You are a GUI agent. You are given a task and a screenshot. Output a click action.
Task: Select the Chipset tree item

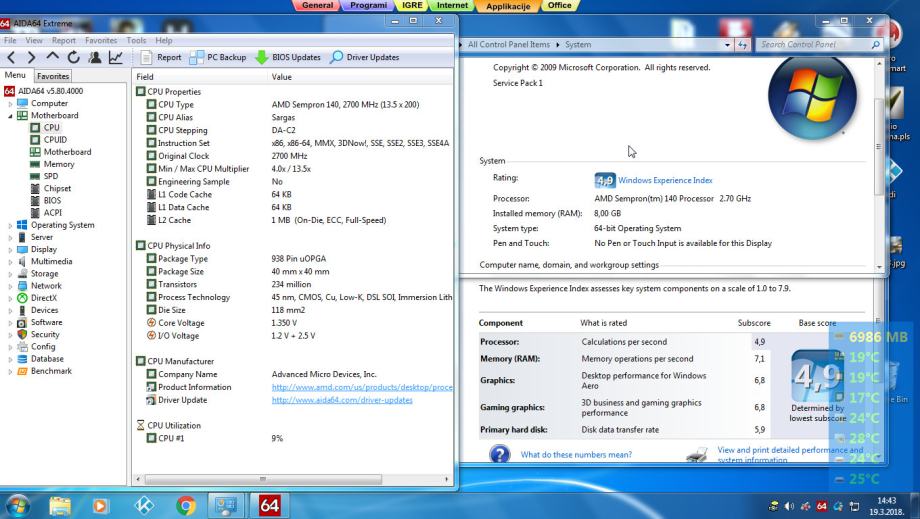pos(56,188)
